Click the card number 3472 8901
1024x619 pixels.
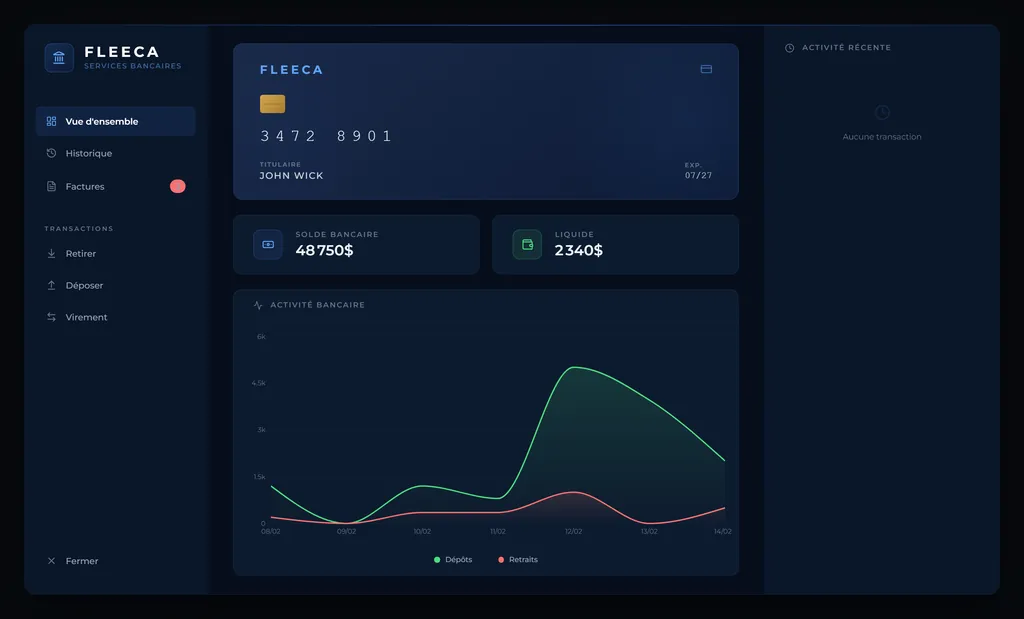[326, 136]
